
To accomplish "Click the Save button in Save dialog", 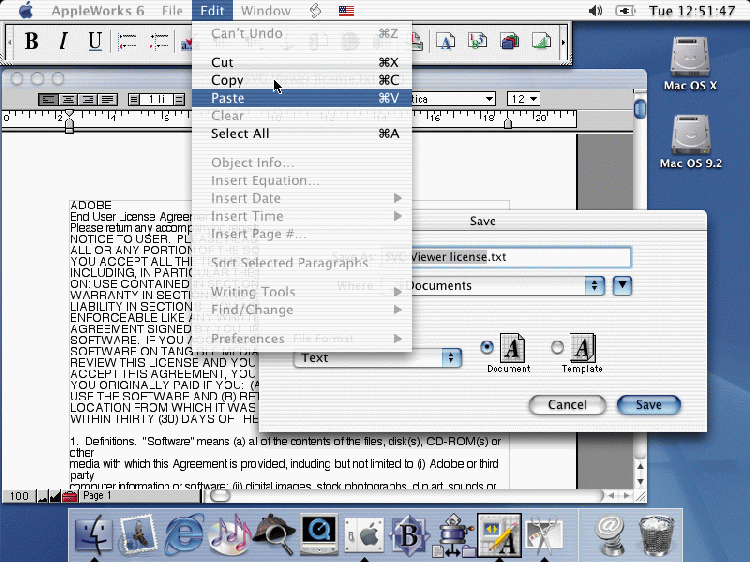I will tap(649, 405).
